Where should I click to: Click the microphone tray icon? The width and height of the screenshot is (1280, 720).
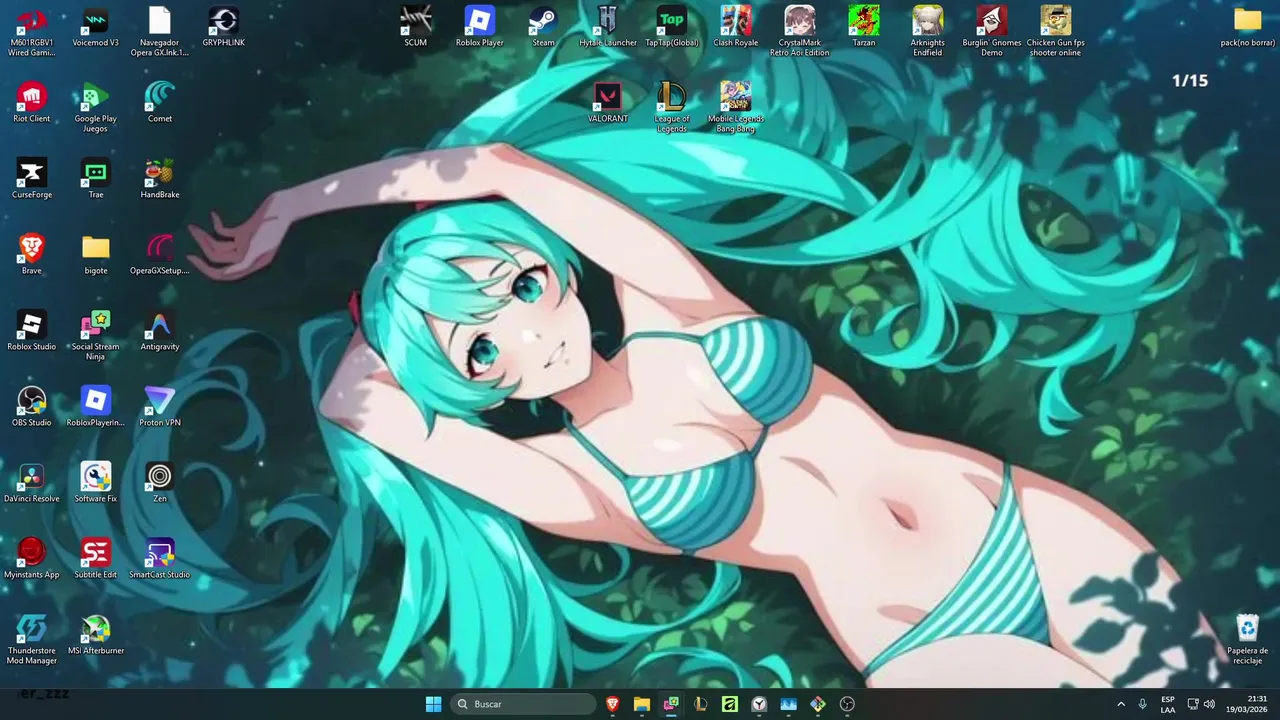coord(1142,704)
